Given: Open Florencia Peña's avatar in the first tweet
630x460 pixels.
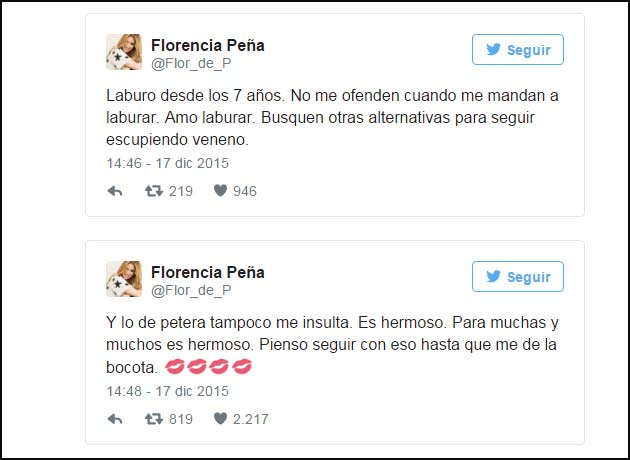Looking at the screenshot, I should coord(124,52).
